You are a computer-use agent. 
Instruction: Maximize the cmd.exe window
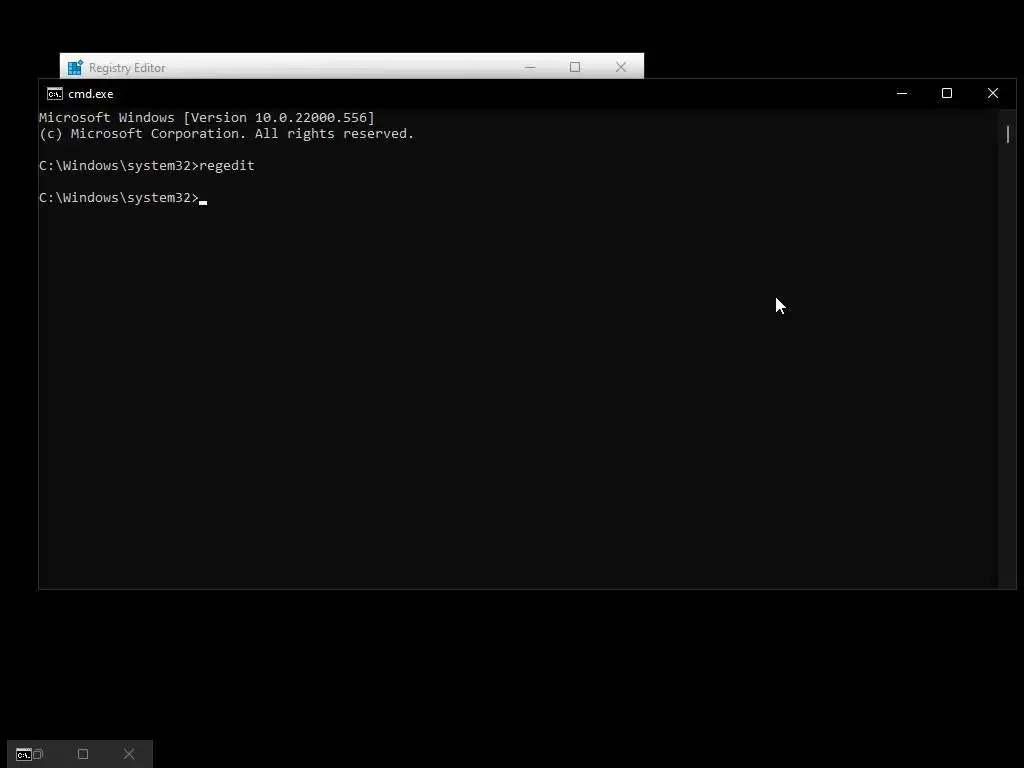947,93
